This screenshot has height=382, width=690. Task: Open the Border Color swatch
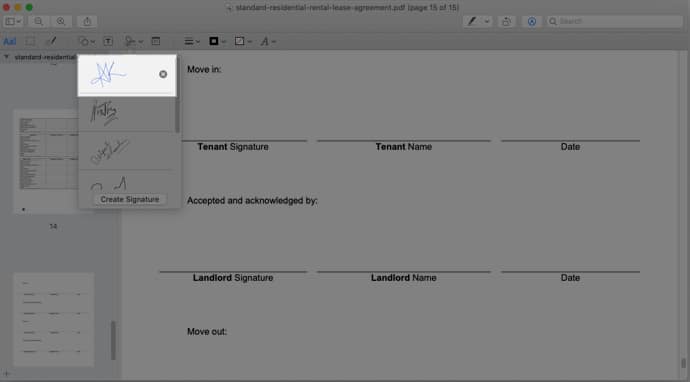pyautogui.click(x=217, y=41)
